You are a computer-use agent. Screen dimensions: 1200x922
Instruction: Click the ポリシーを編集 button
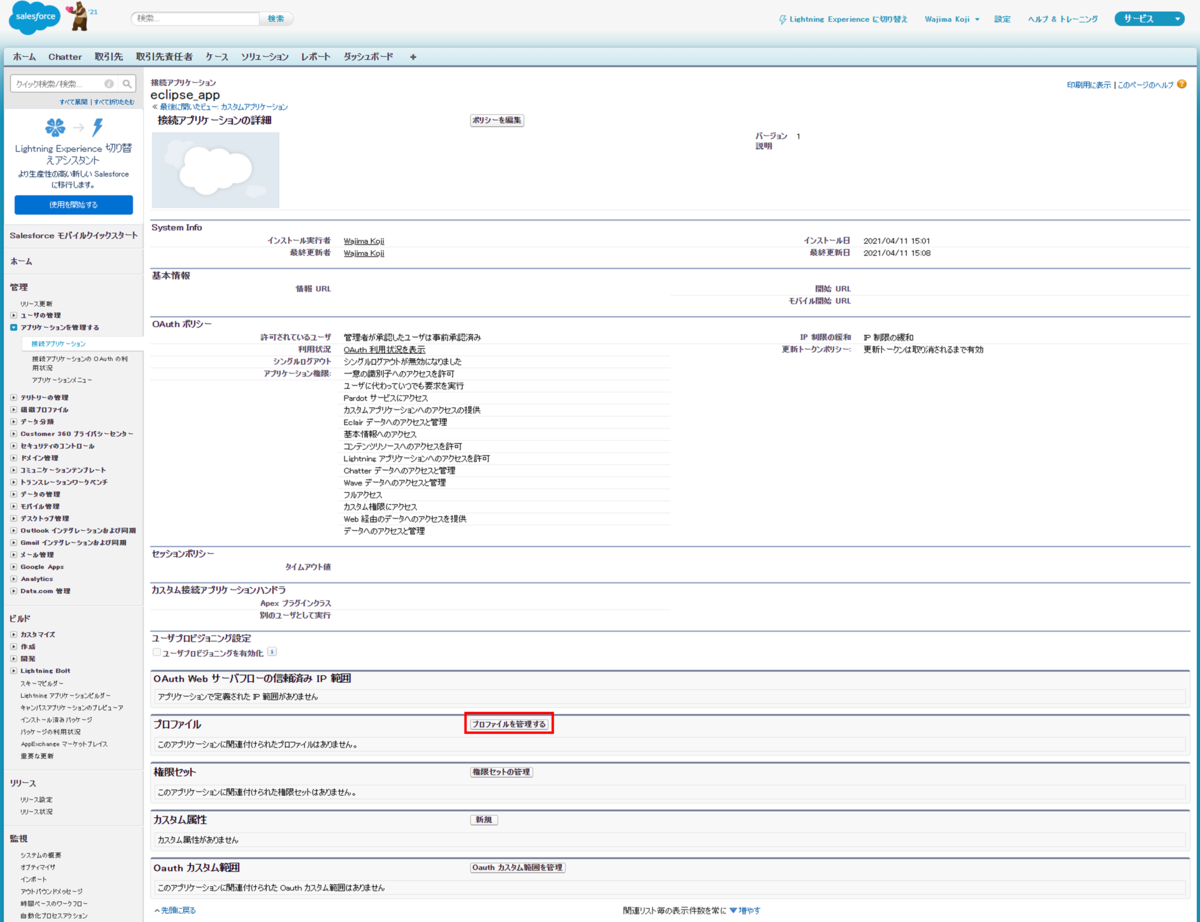(x=497, y=120)
